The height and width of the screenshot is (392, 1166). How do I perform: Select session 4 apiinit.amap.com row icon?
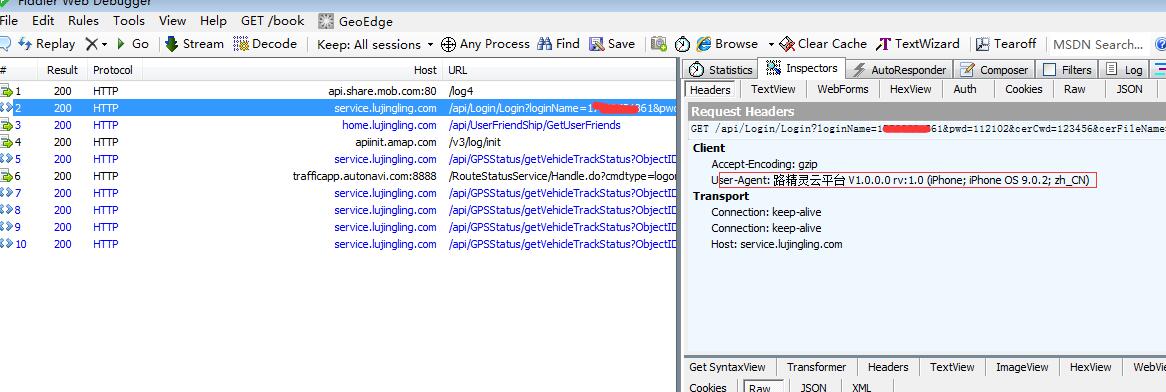coord(7,142)
